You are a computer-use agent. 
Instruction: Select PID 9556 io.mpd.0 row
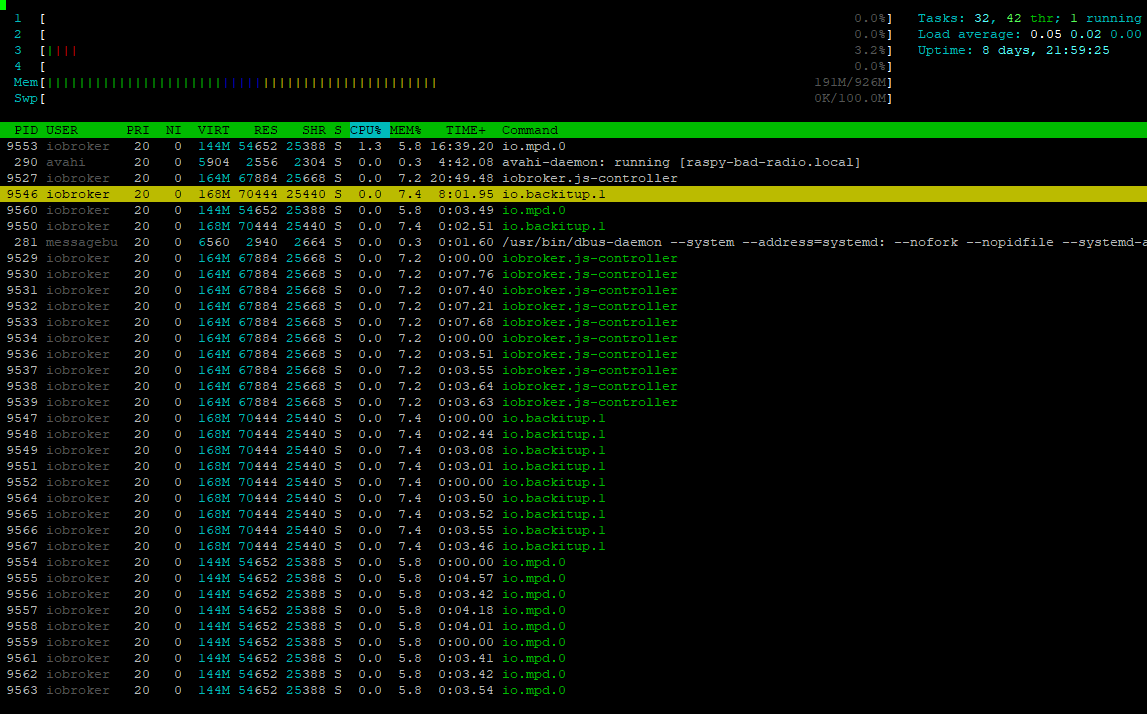(x=574, y=595)
